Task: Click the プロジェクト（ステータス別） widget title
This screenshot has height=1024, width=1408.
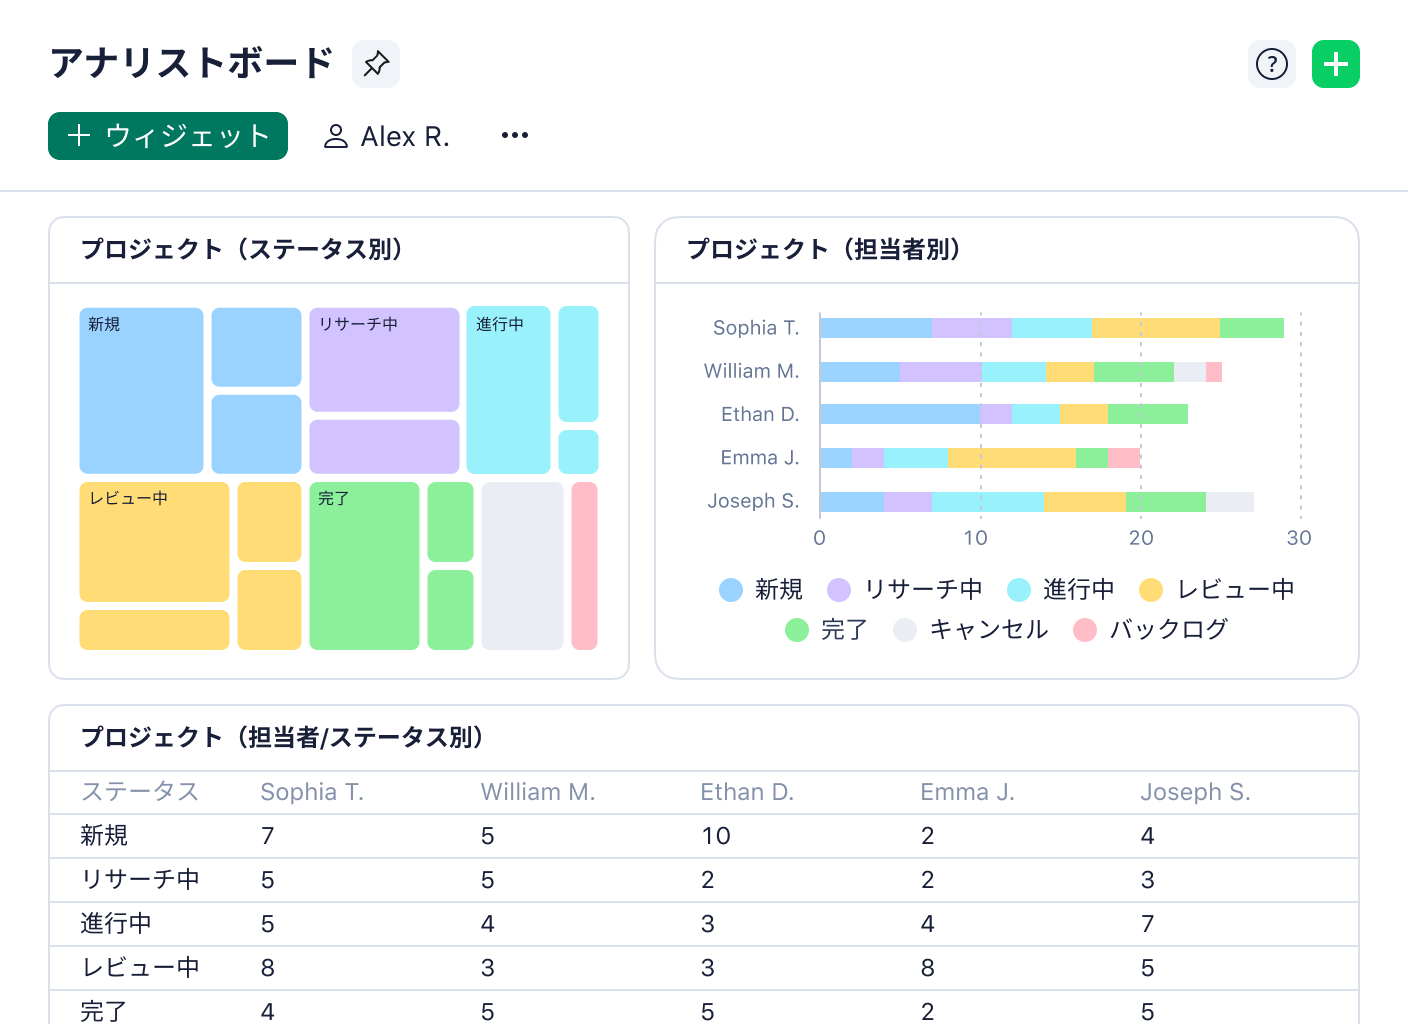Action: pyautogui.click(x=242, y=249)
